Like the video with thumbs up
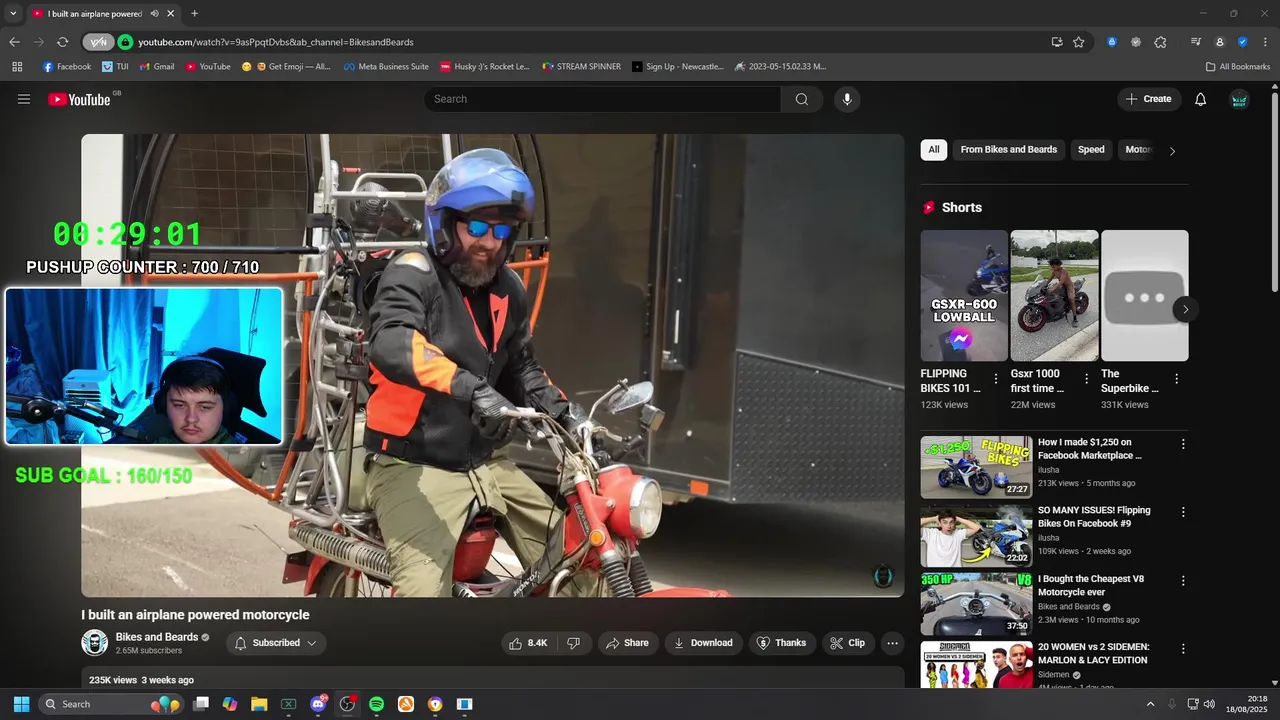The image size is (1280, 720). pyautogui.click(x=527, y=643)
